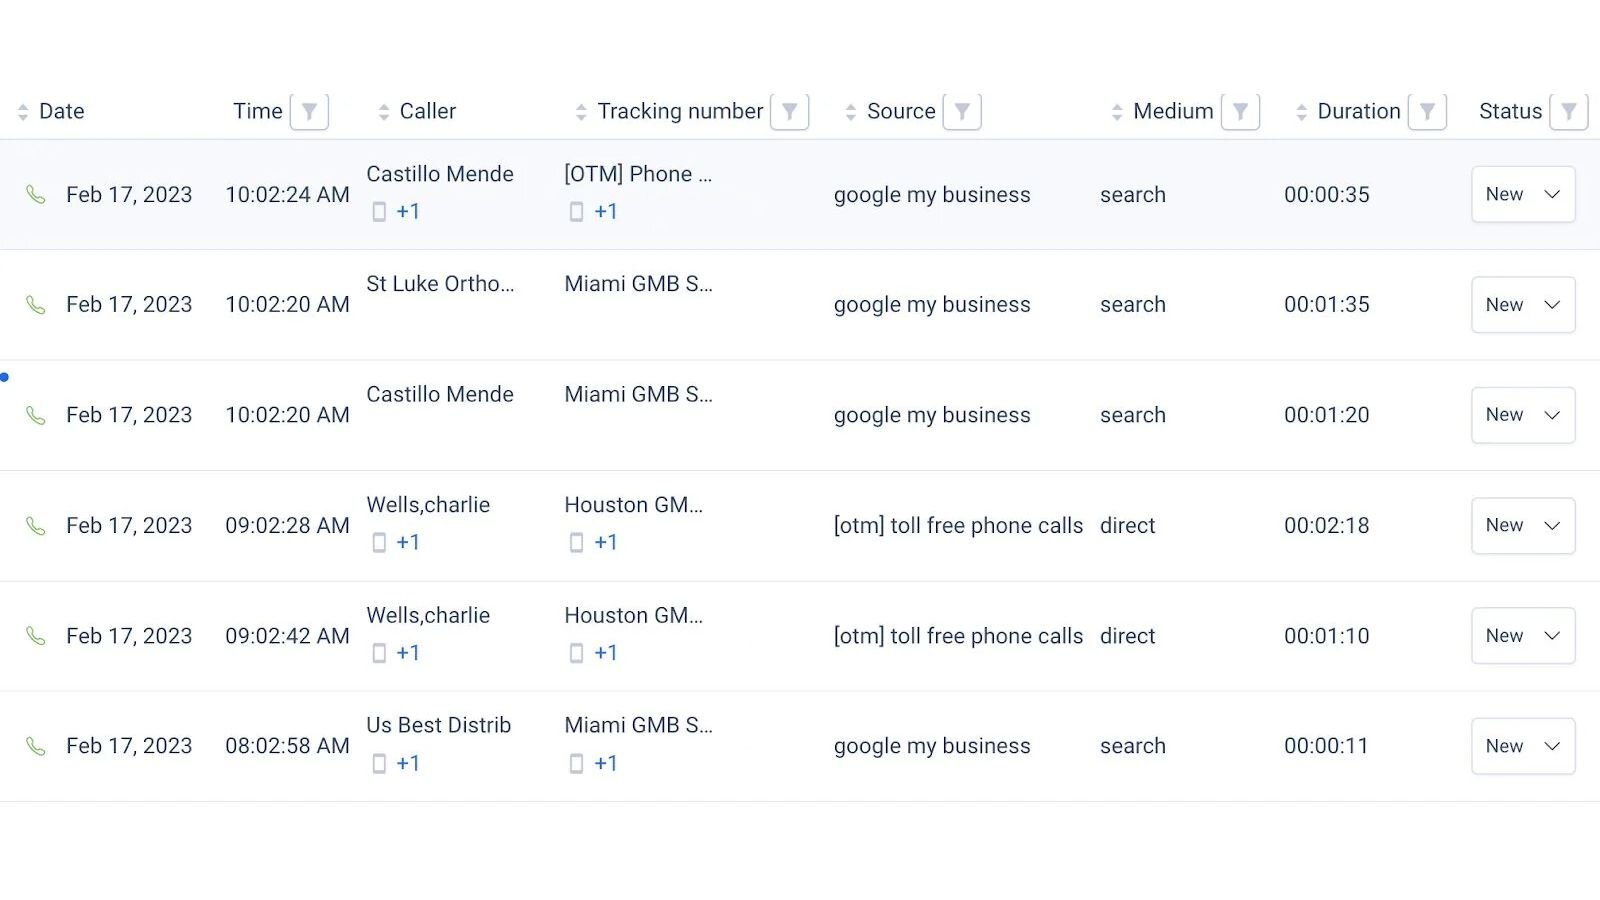Click the +1 link under Us Best Distrib
Image resolution: width=1600 pixels, height=900 pixels.
click(x=408, y=764)
